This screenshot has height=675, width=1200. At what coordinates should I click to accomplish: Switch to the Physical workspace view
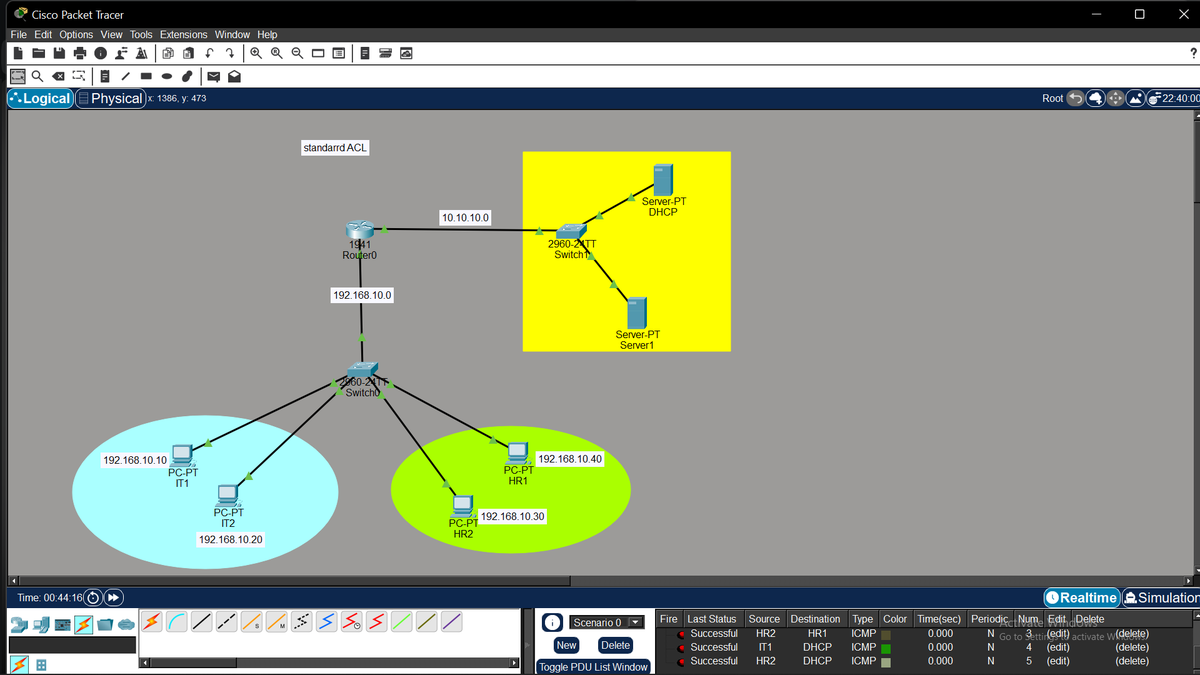pos(110,98)
